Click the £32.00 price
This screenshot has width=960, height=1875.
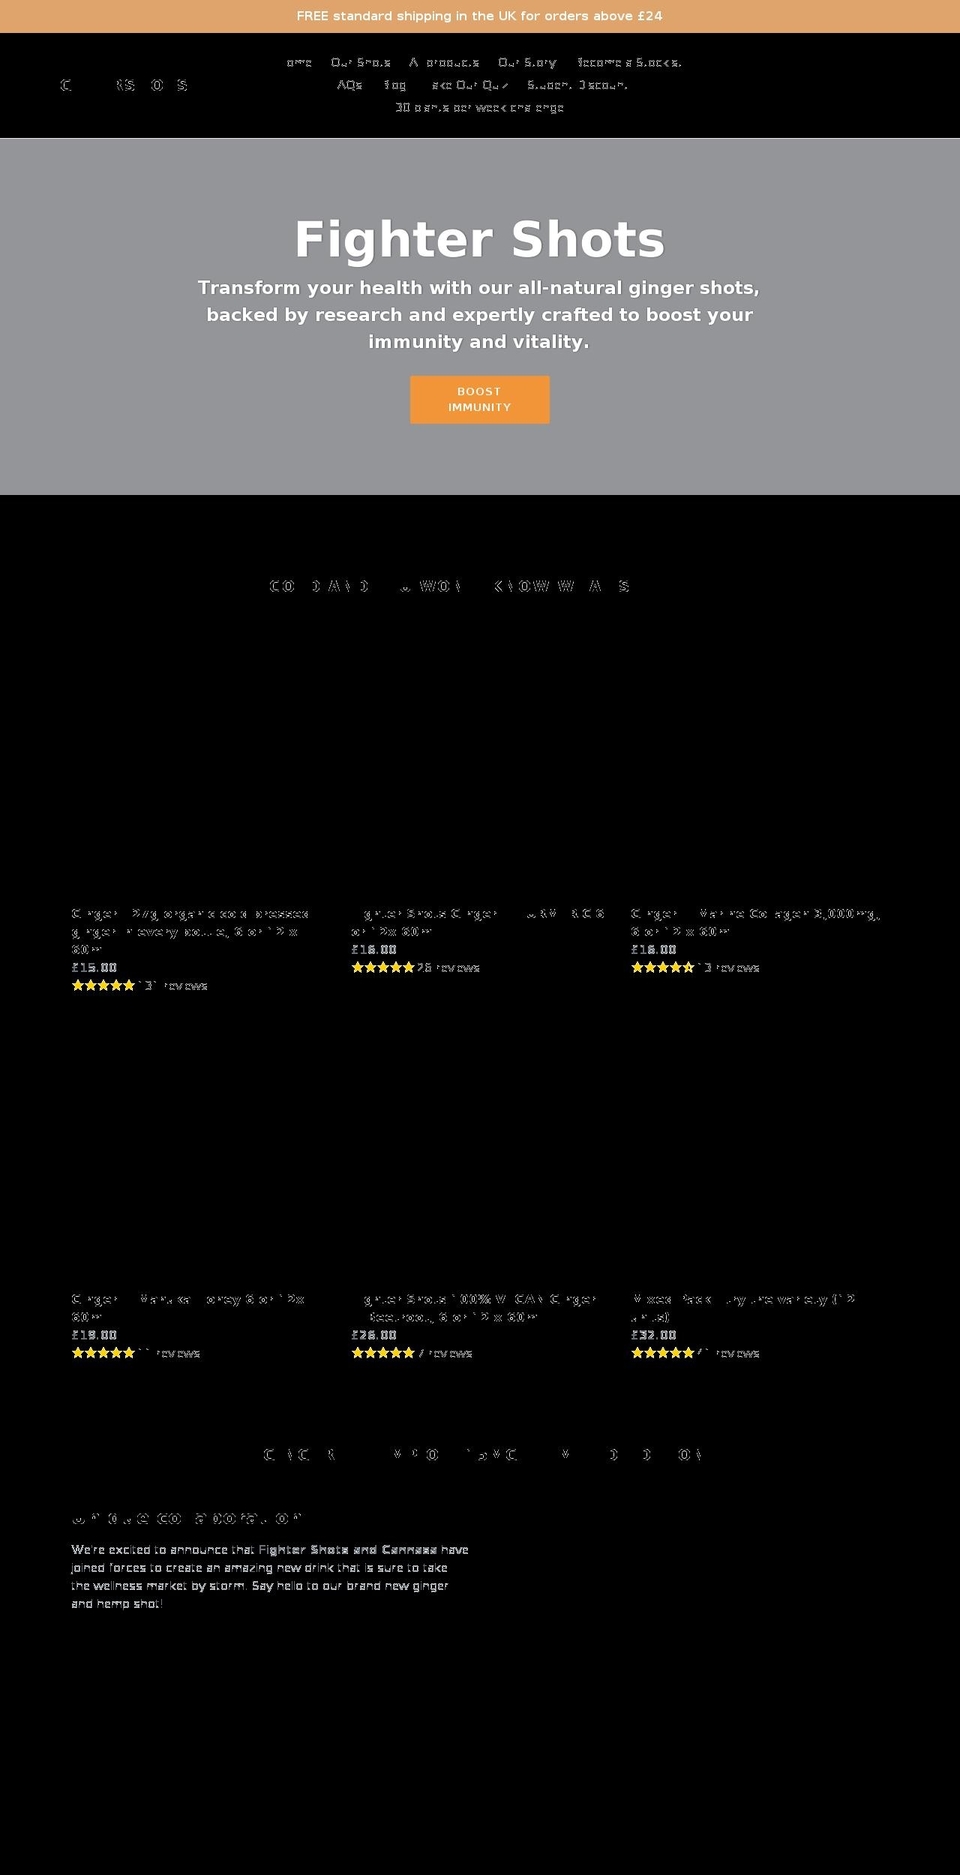(654, 1335)
